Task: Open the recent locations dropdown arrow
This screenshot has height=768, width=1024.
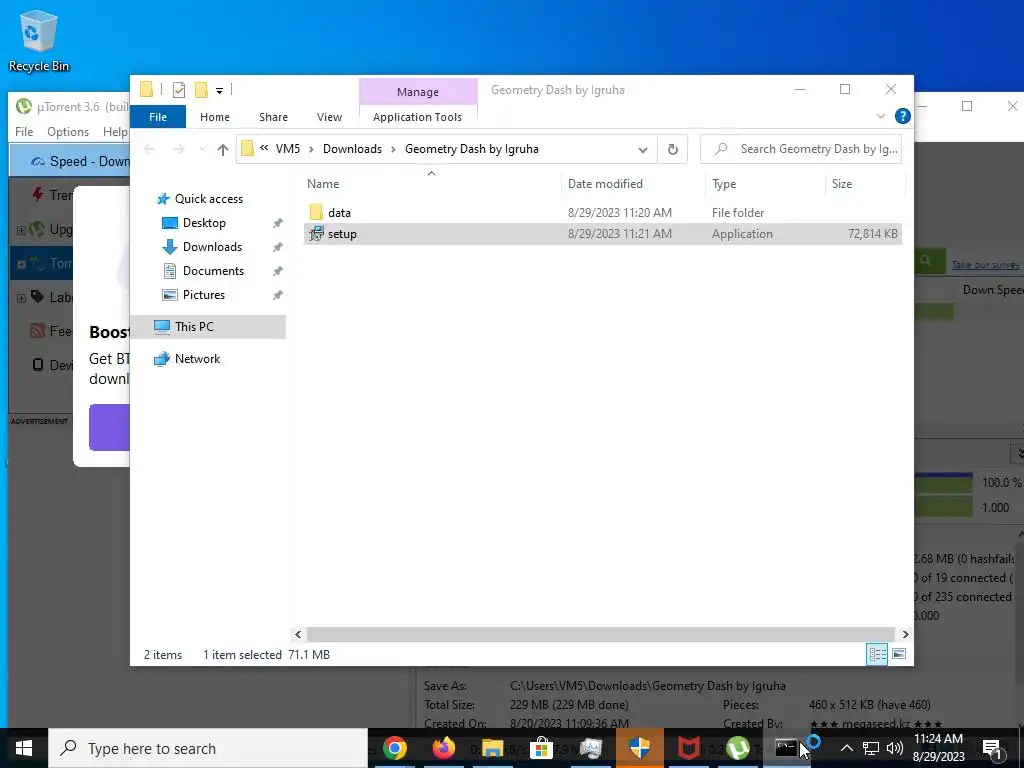Action: click(x=202, y=150)
